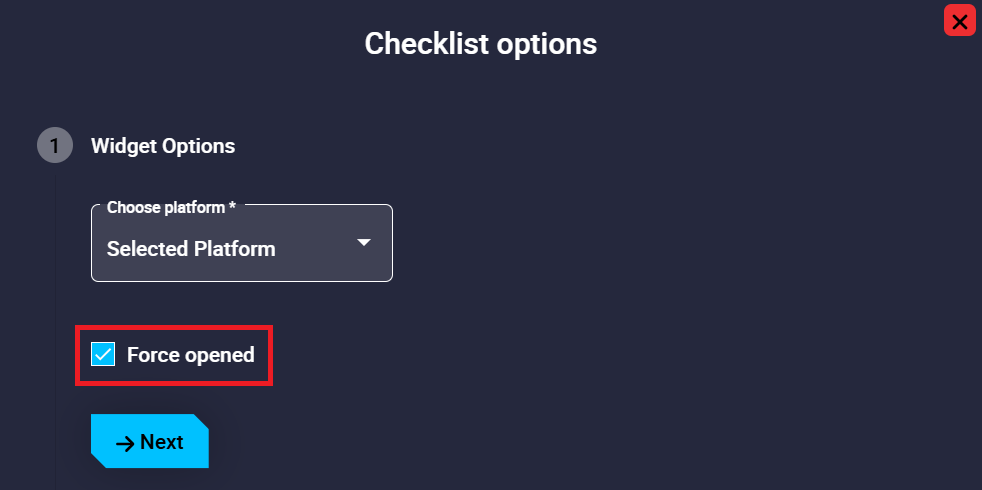The image size is (982, 490).
Task: Click the Choose platform field label
Action: tap(171, 207)
